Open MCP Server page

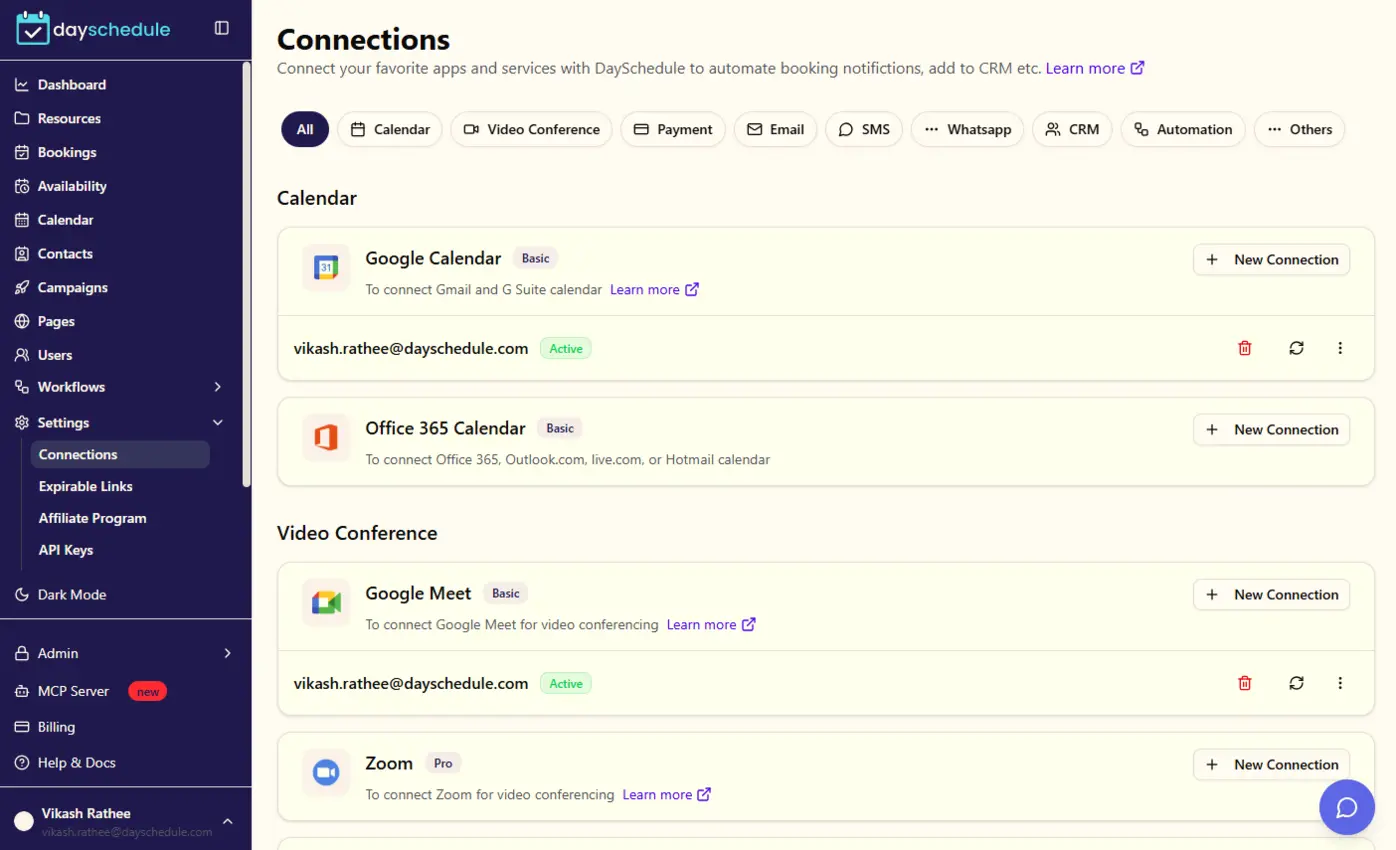(90, 691)
